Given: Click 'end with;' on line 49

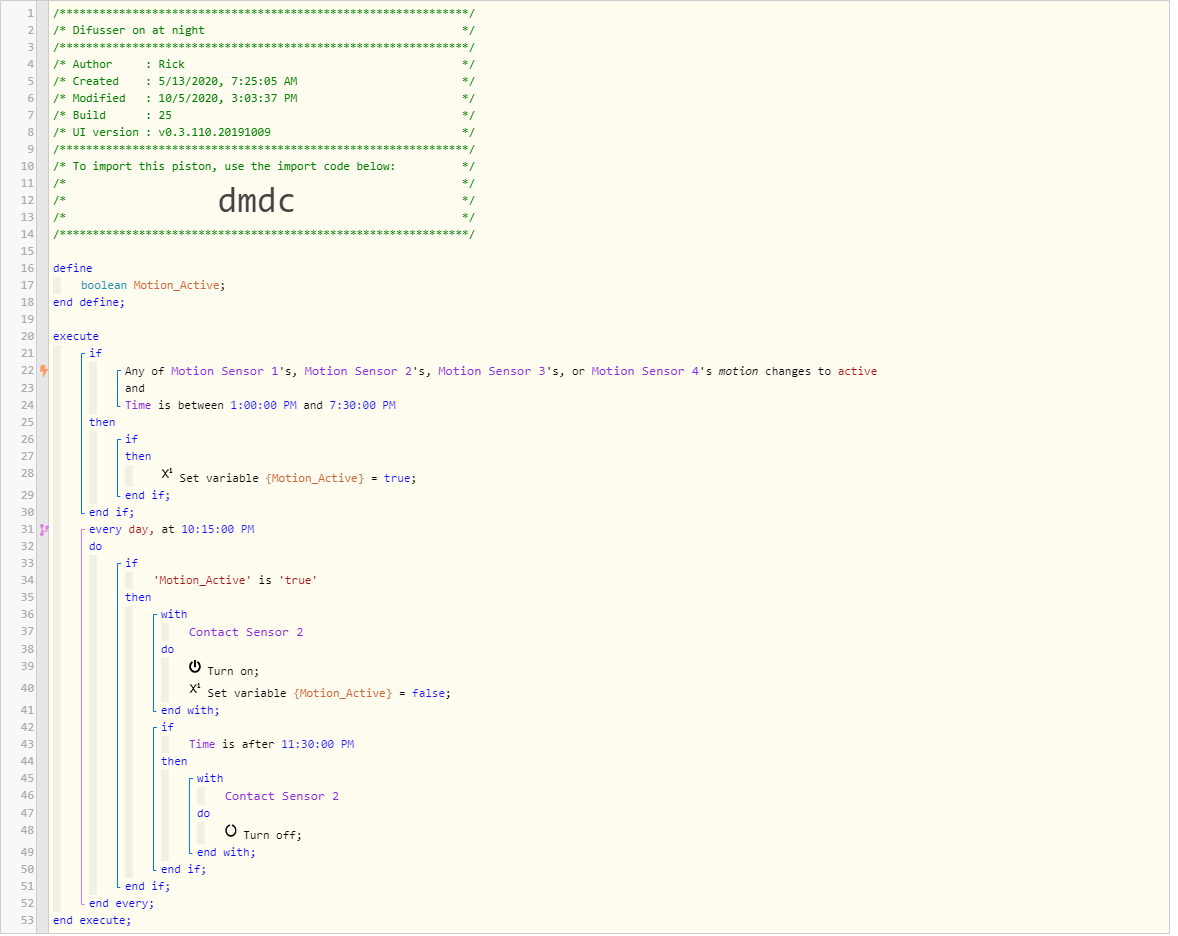Looking at the screenshot, I should [226, 853].
